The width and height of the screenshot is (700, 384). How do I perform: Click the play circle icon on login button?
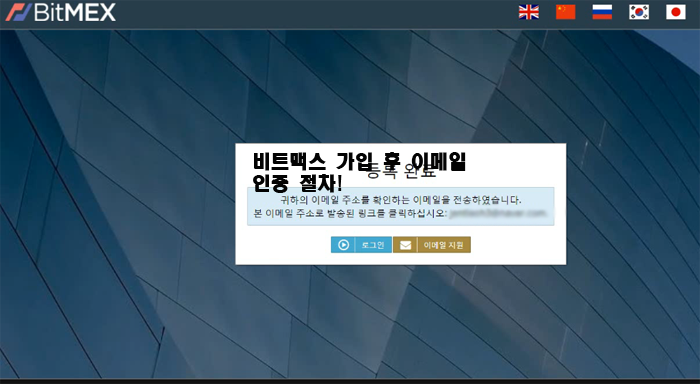[x=343, y=245]
